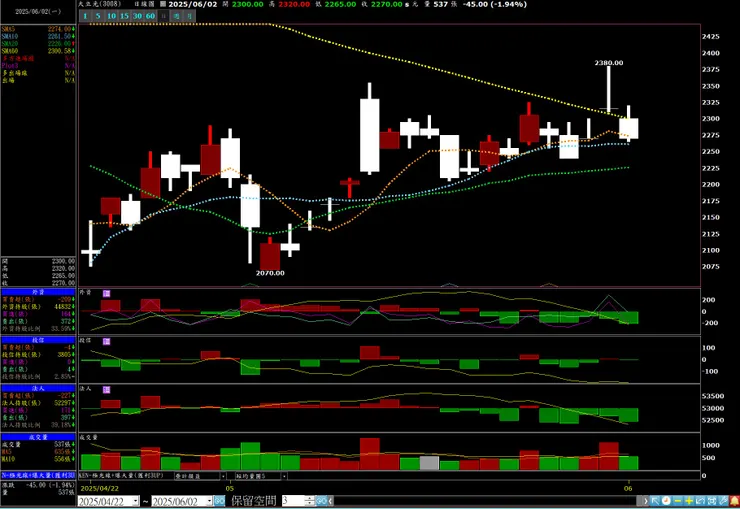Switch to the monthly (月) chart button
Screen dimensions: 740x509
point(189,16)
